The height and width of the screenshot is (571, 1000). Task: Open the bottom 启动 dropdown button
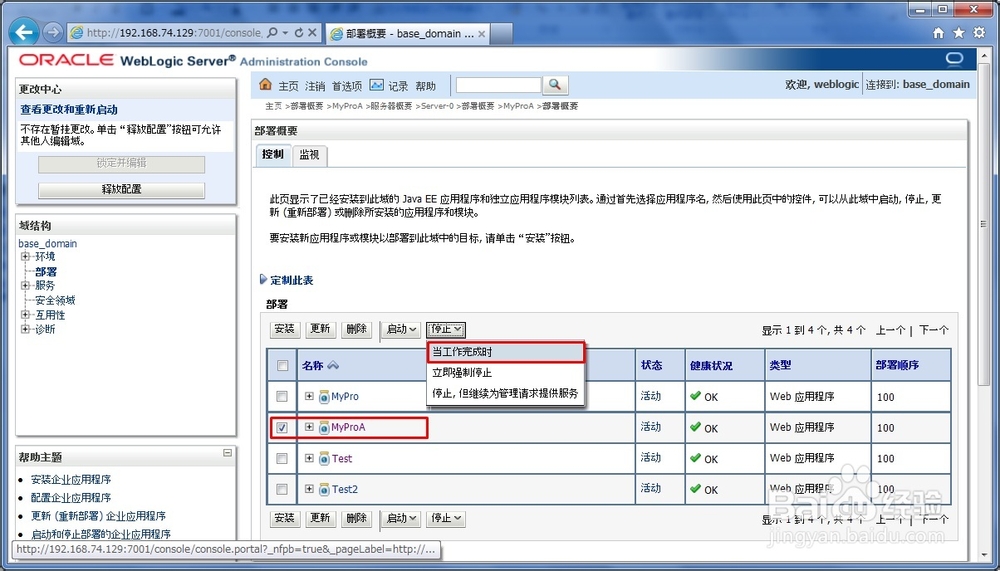[401, 518]
